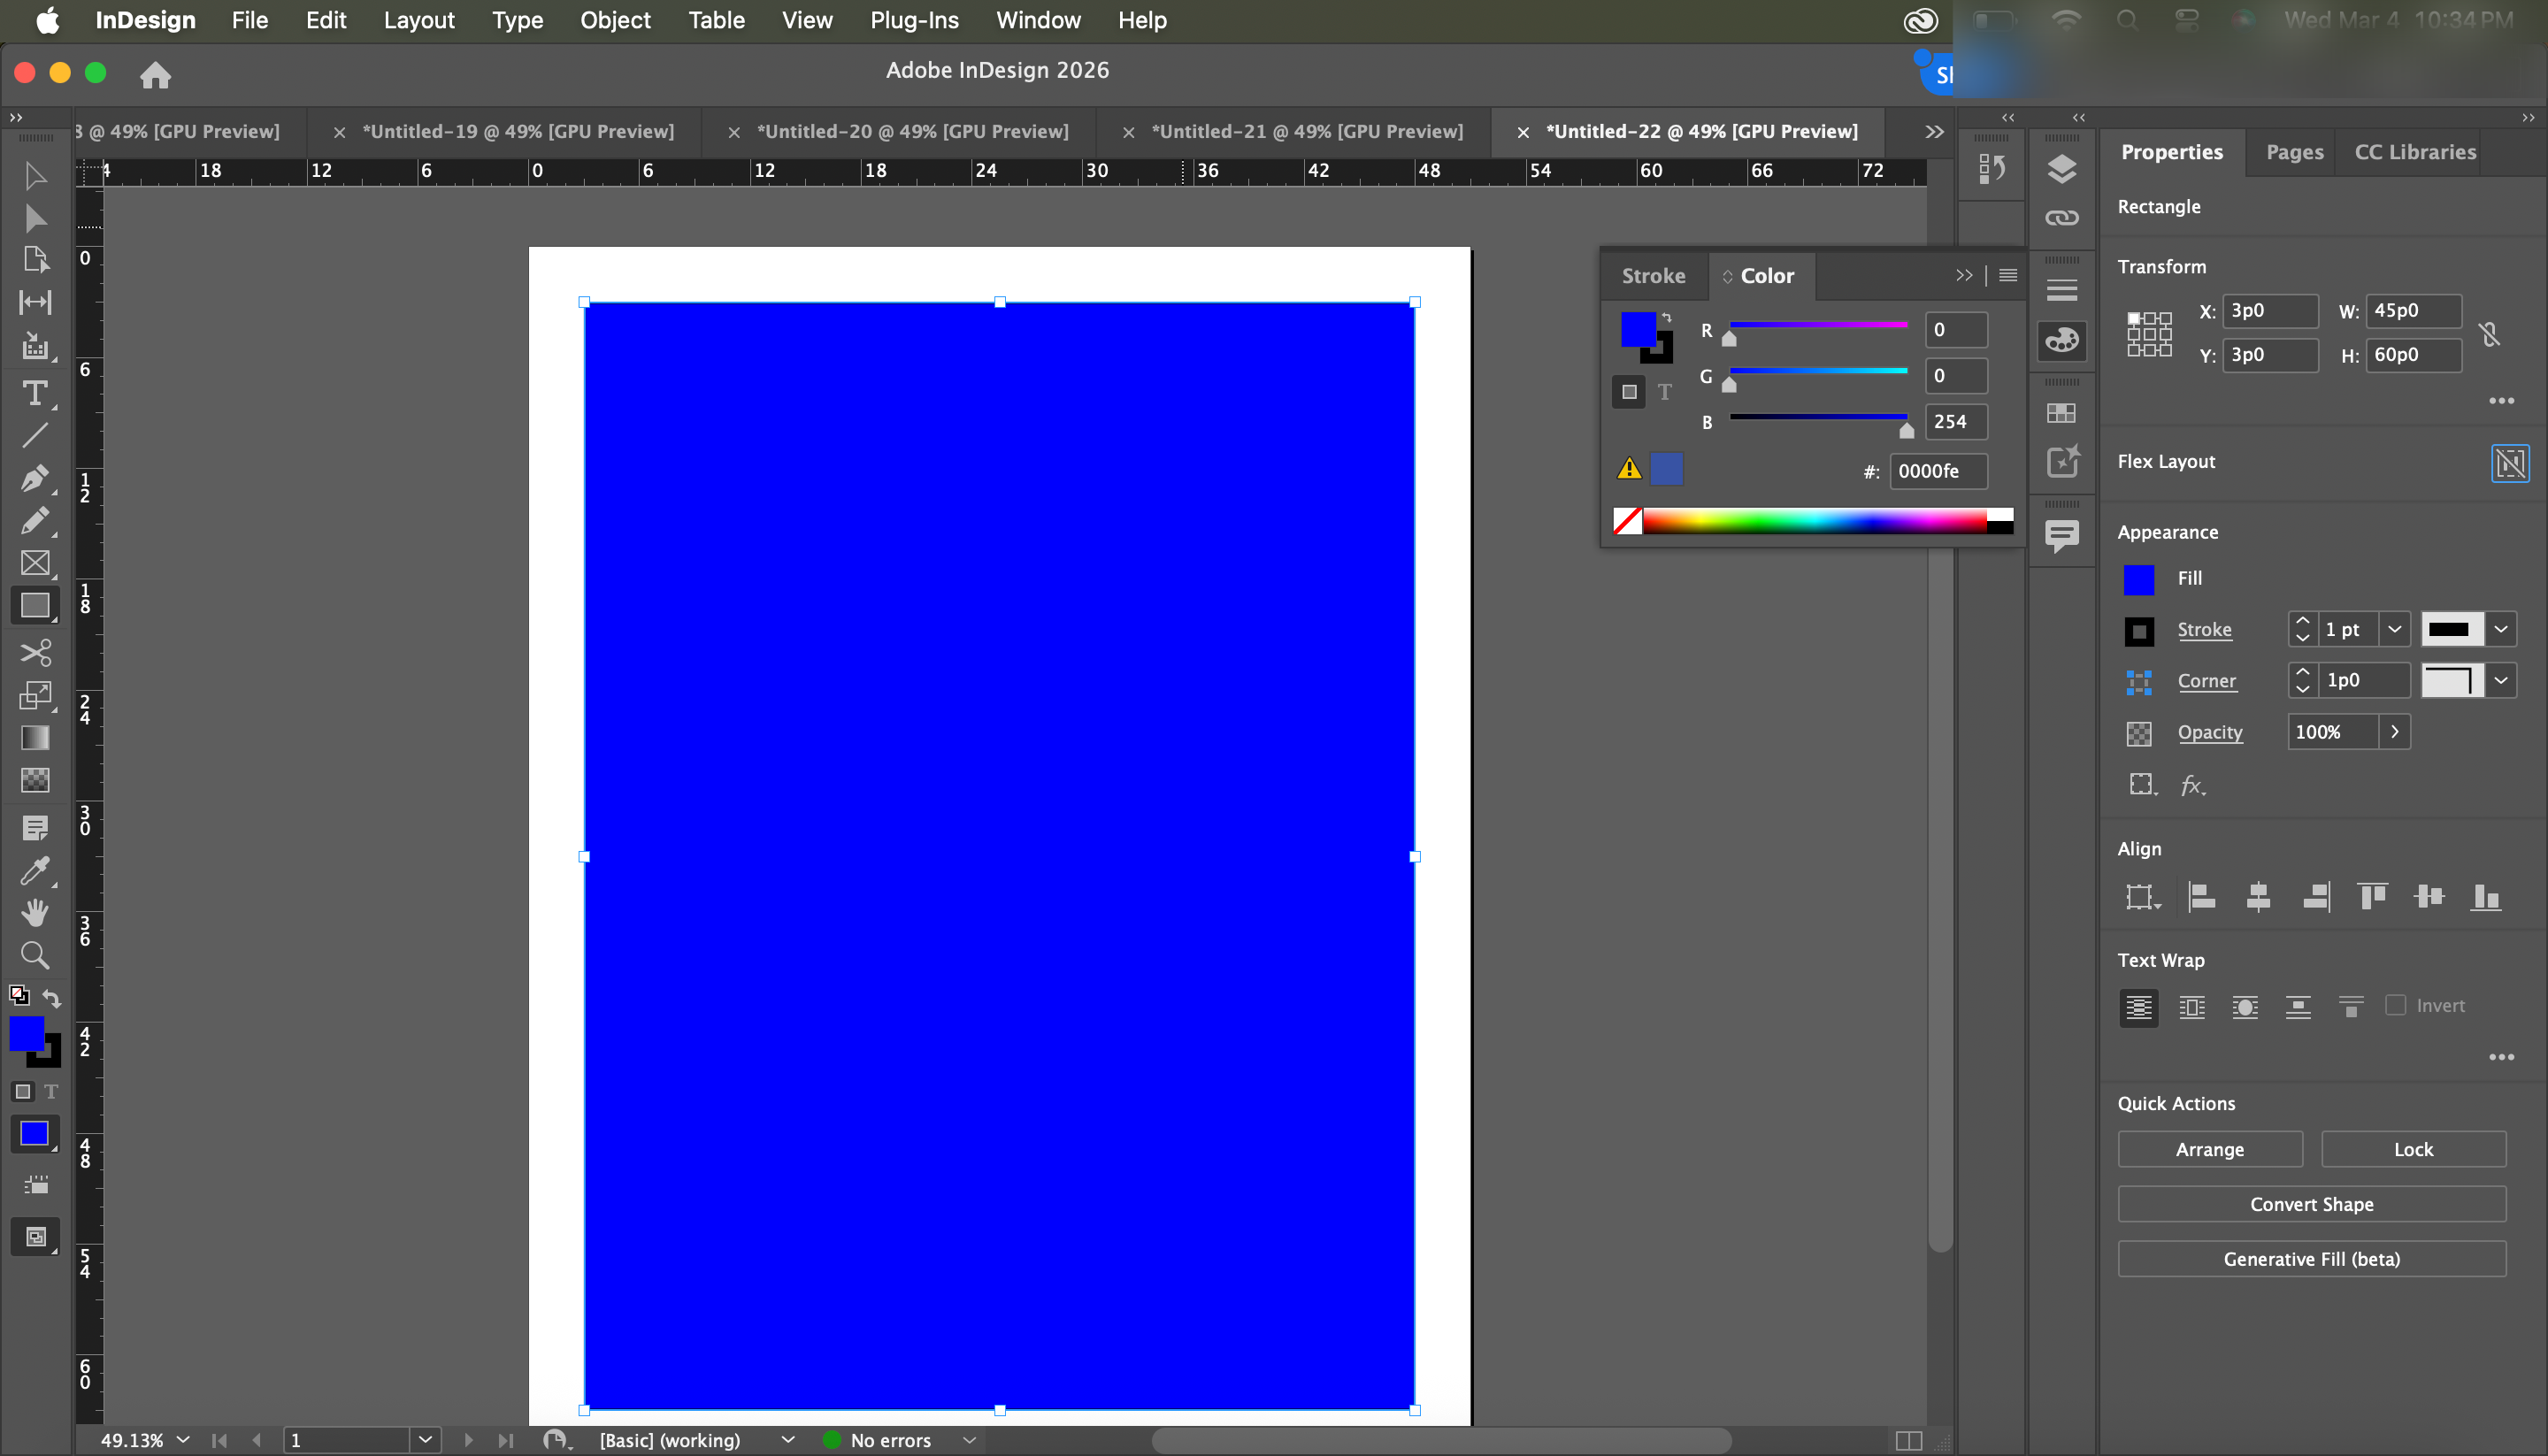Open the Object menu

615,20
